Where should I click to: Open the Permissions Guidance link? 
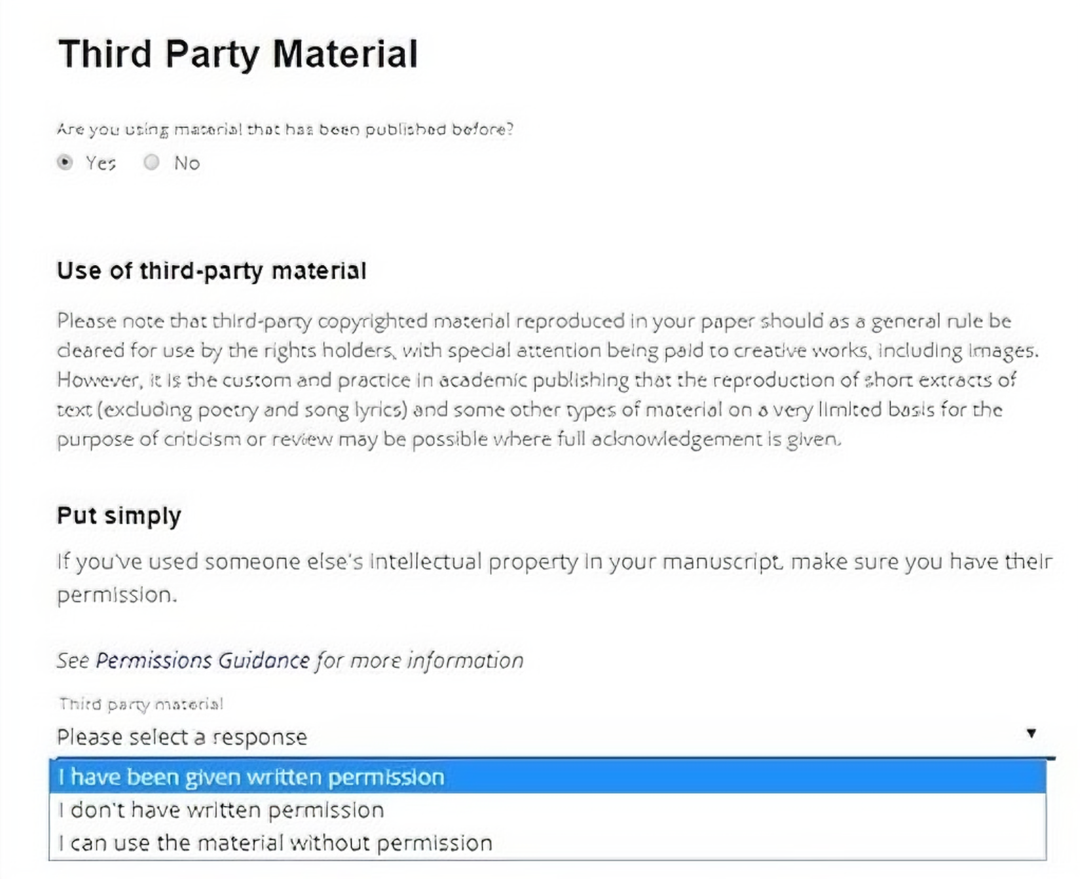point(202,661)
